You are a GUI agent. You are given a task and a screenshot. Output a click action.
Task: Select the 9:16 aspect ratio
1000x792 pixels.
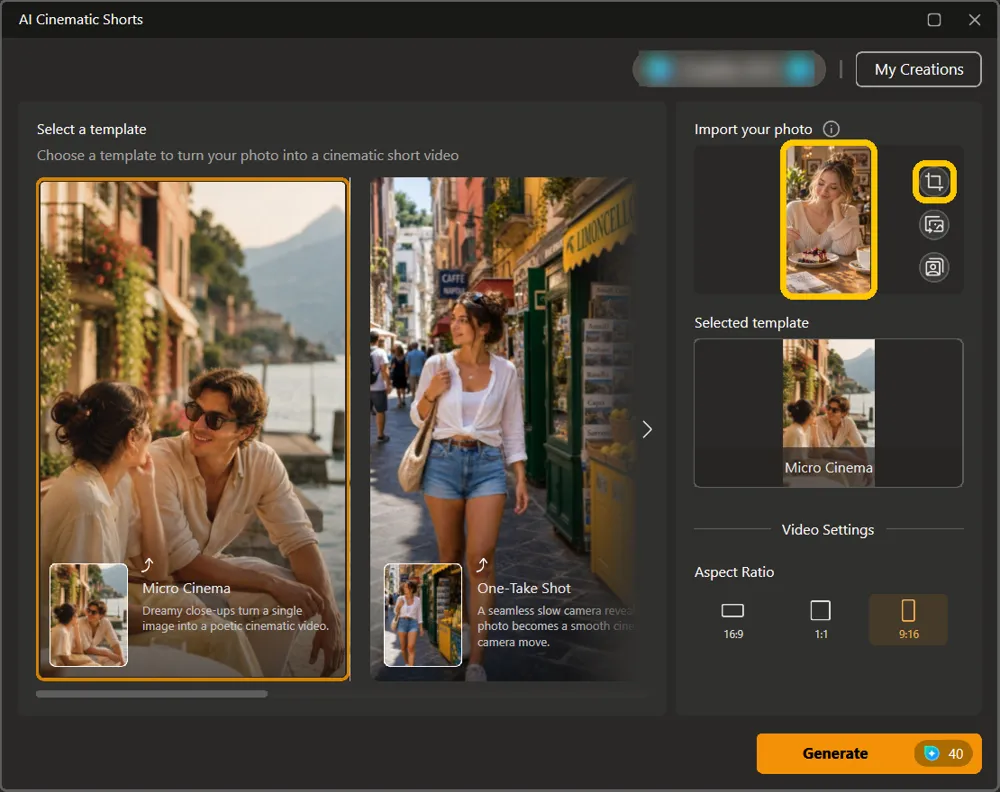click(908, 620)
